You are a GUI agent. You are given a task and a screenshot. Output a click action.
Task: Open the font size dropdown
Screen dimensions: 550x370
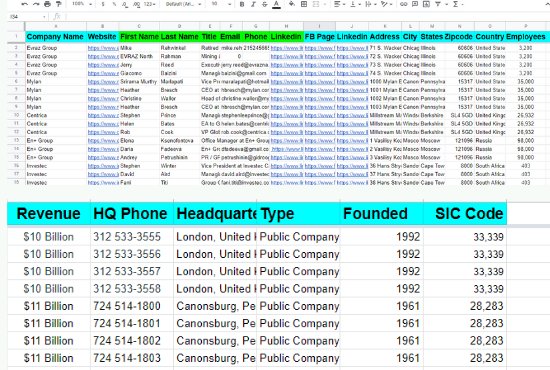click(221, 4)
